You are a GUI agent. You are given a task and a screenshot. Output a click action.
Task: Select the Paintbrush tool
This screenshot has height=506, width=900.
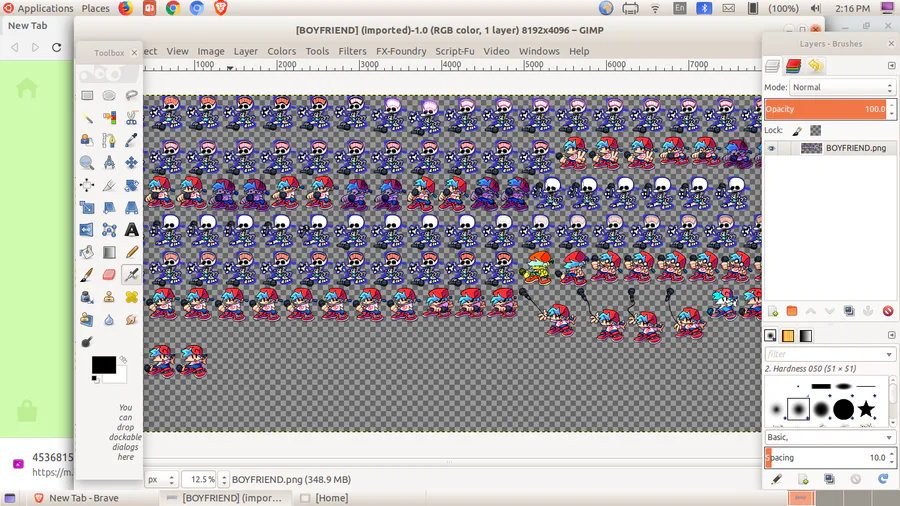pos(87,274)
